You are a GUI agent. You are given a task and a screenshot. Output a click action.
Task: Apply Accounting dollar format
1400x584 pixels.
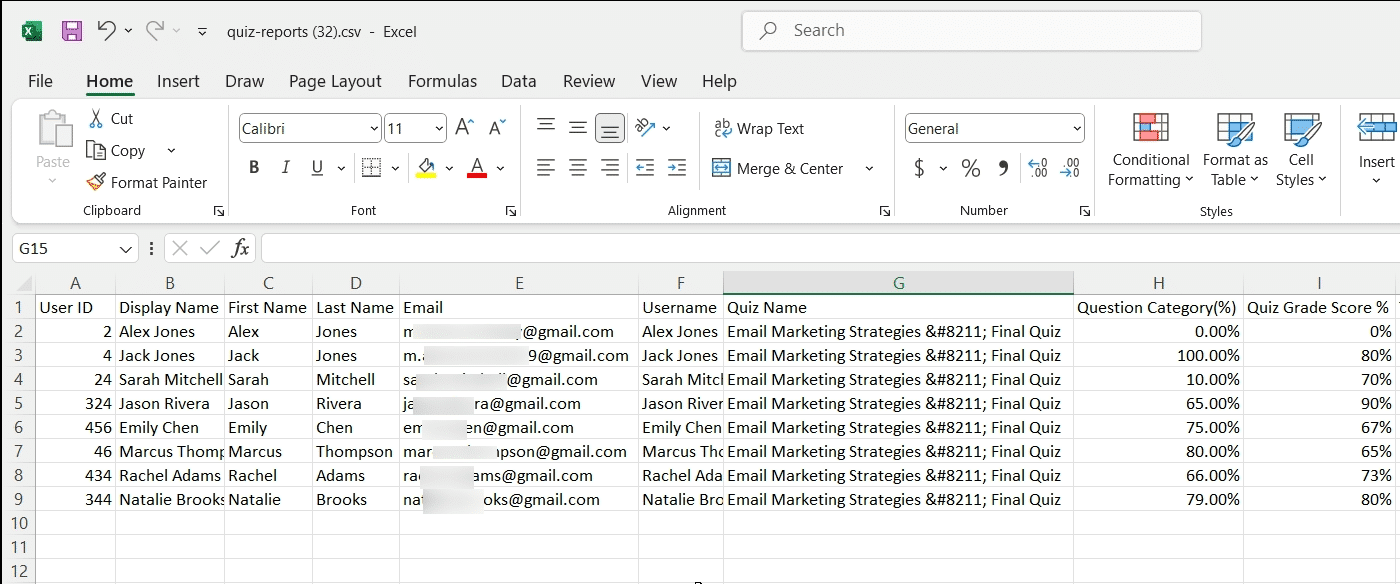click(920, 168)
